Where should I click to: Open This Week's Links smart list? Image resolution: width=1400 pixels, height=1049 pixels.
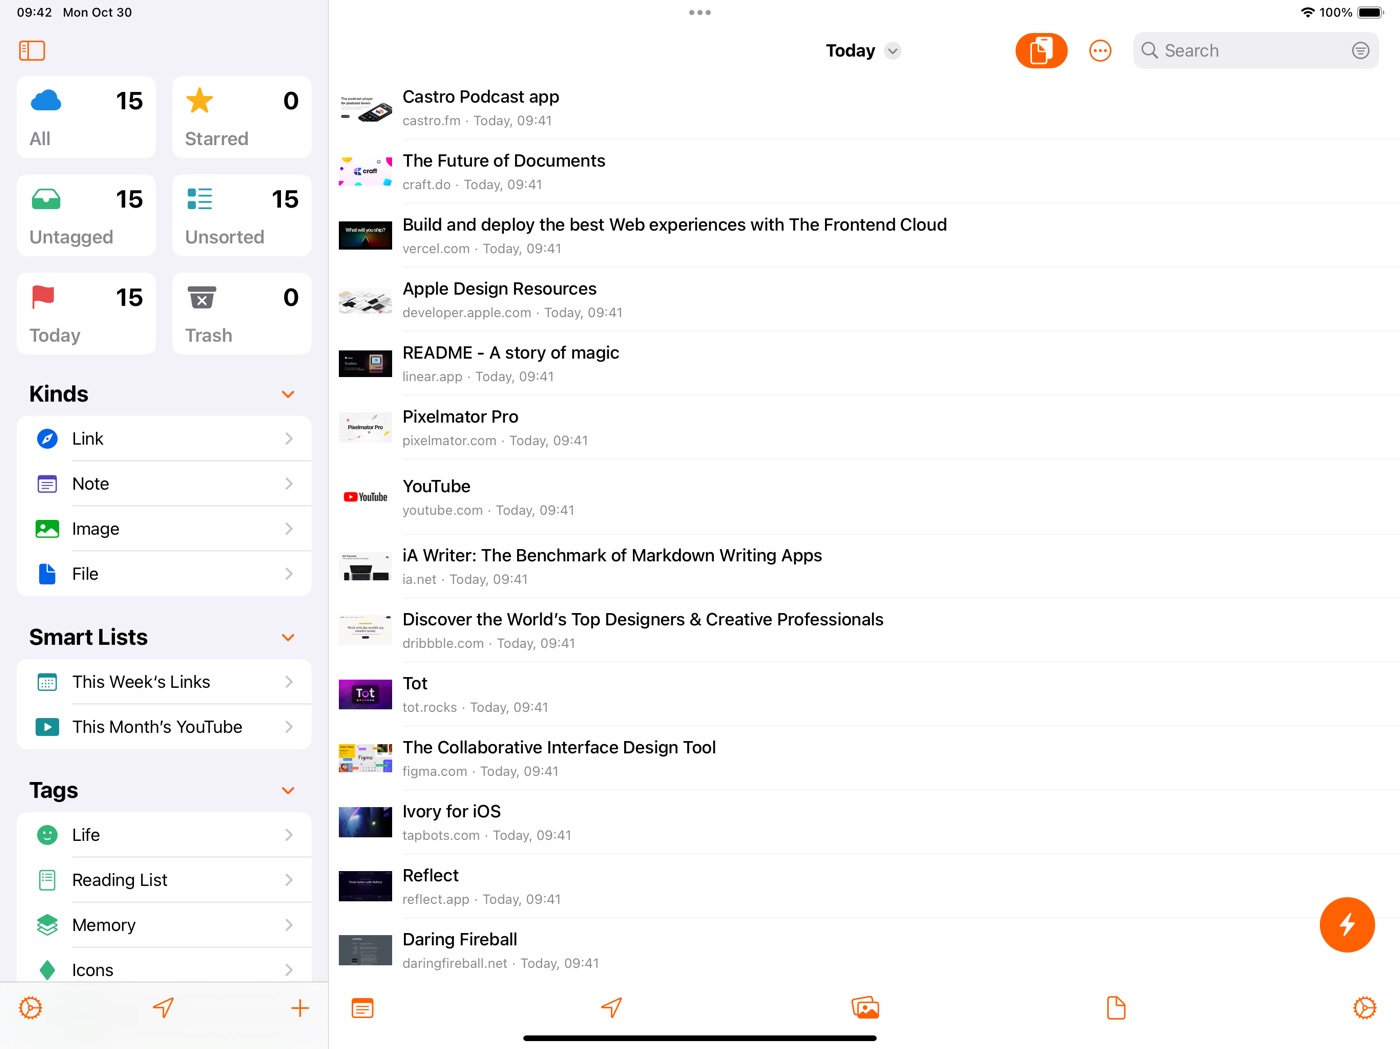click(164, 681)
